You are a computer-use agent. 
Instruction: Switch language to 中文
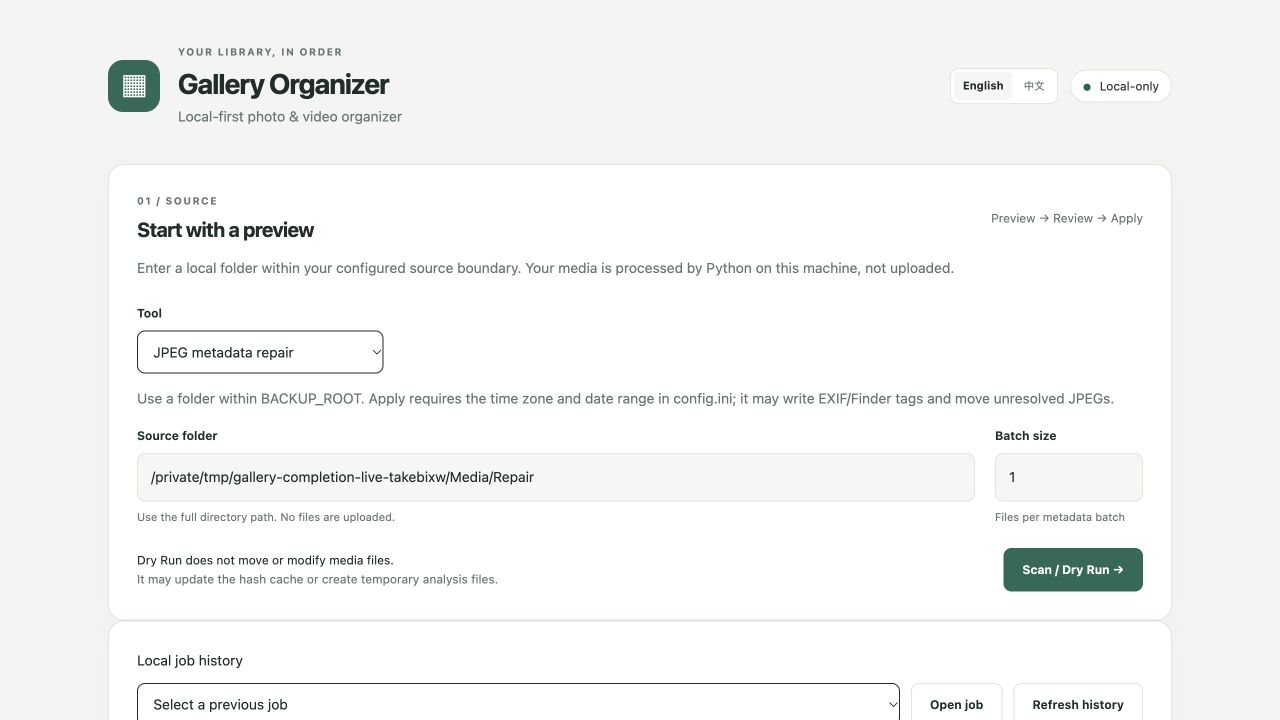click(1034, 86)
